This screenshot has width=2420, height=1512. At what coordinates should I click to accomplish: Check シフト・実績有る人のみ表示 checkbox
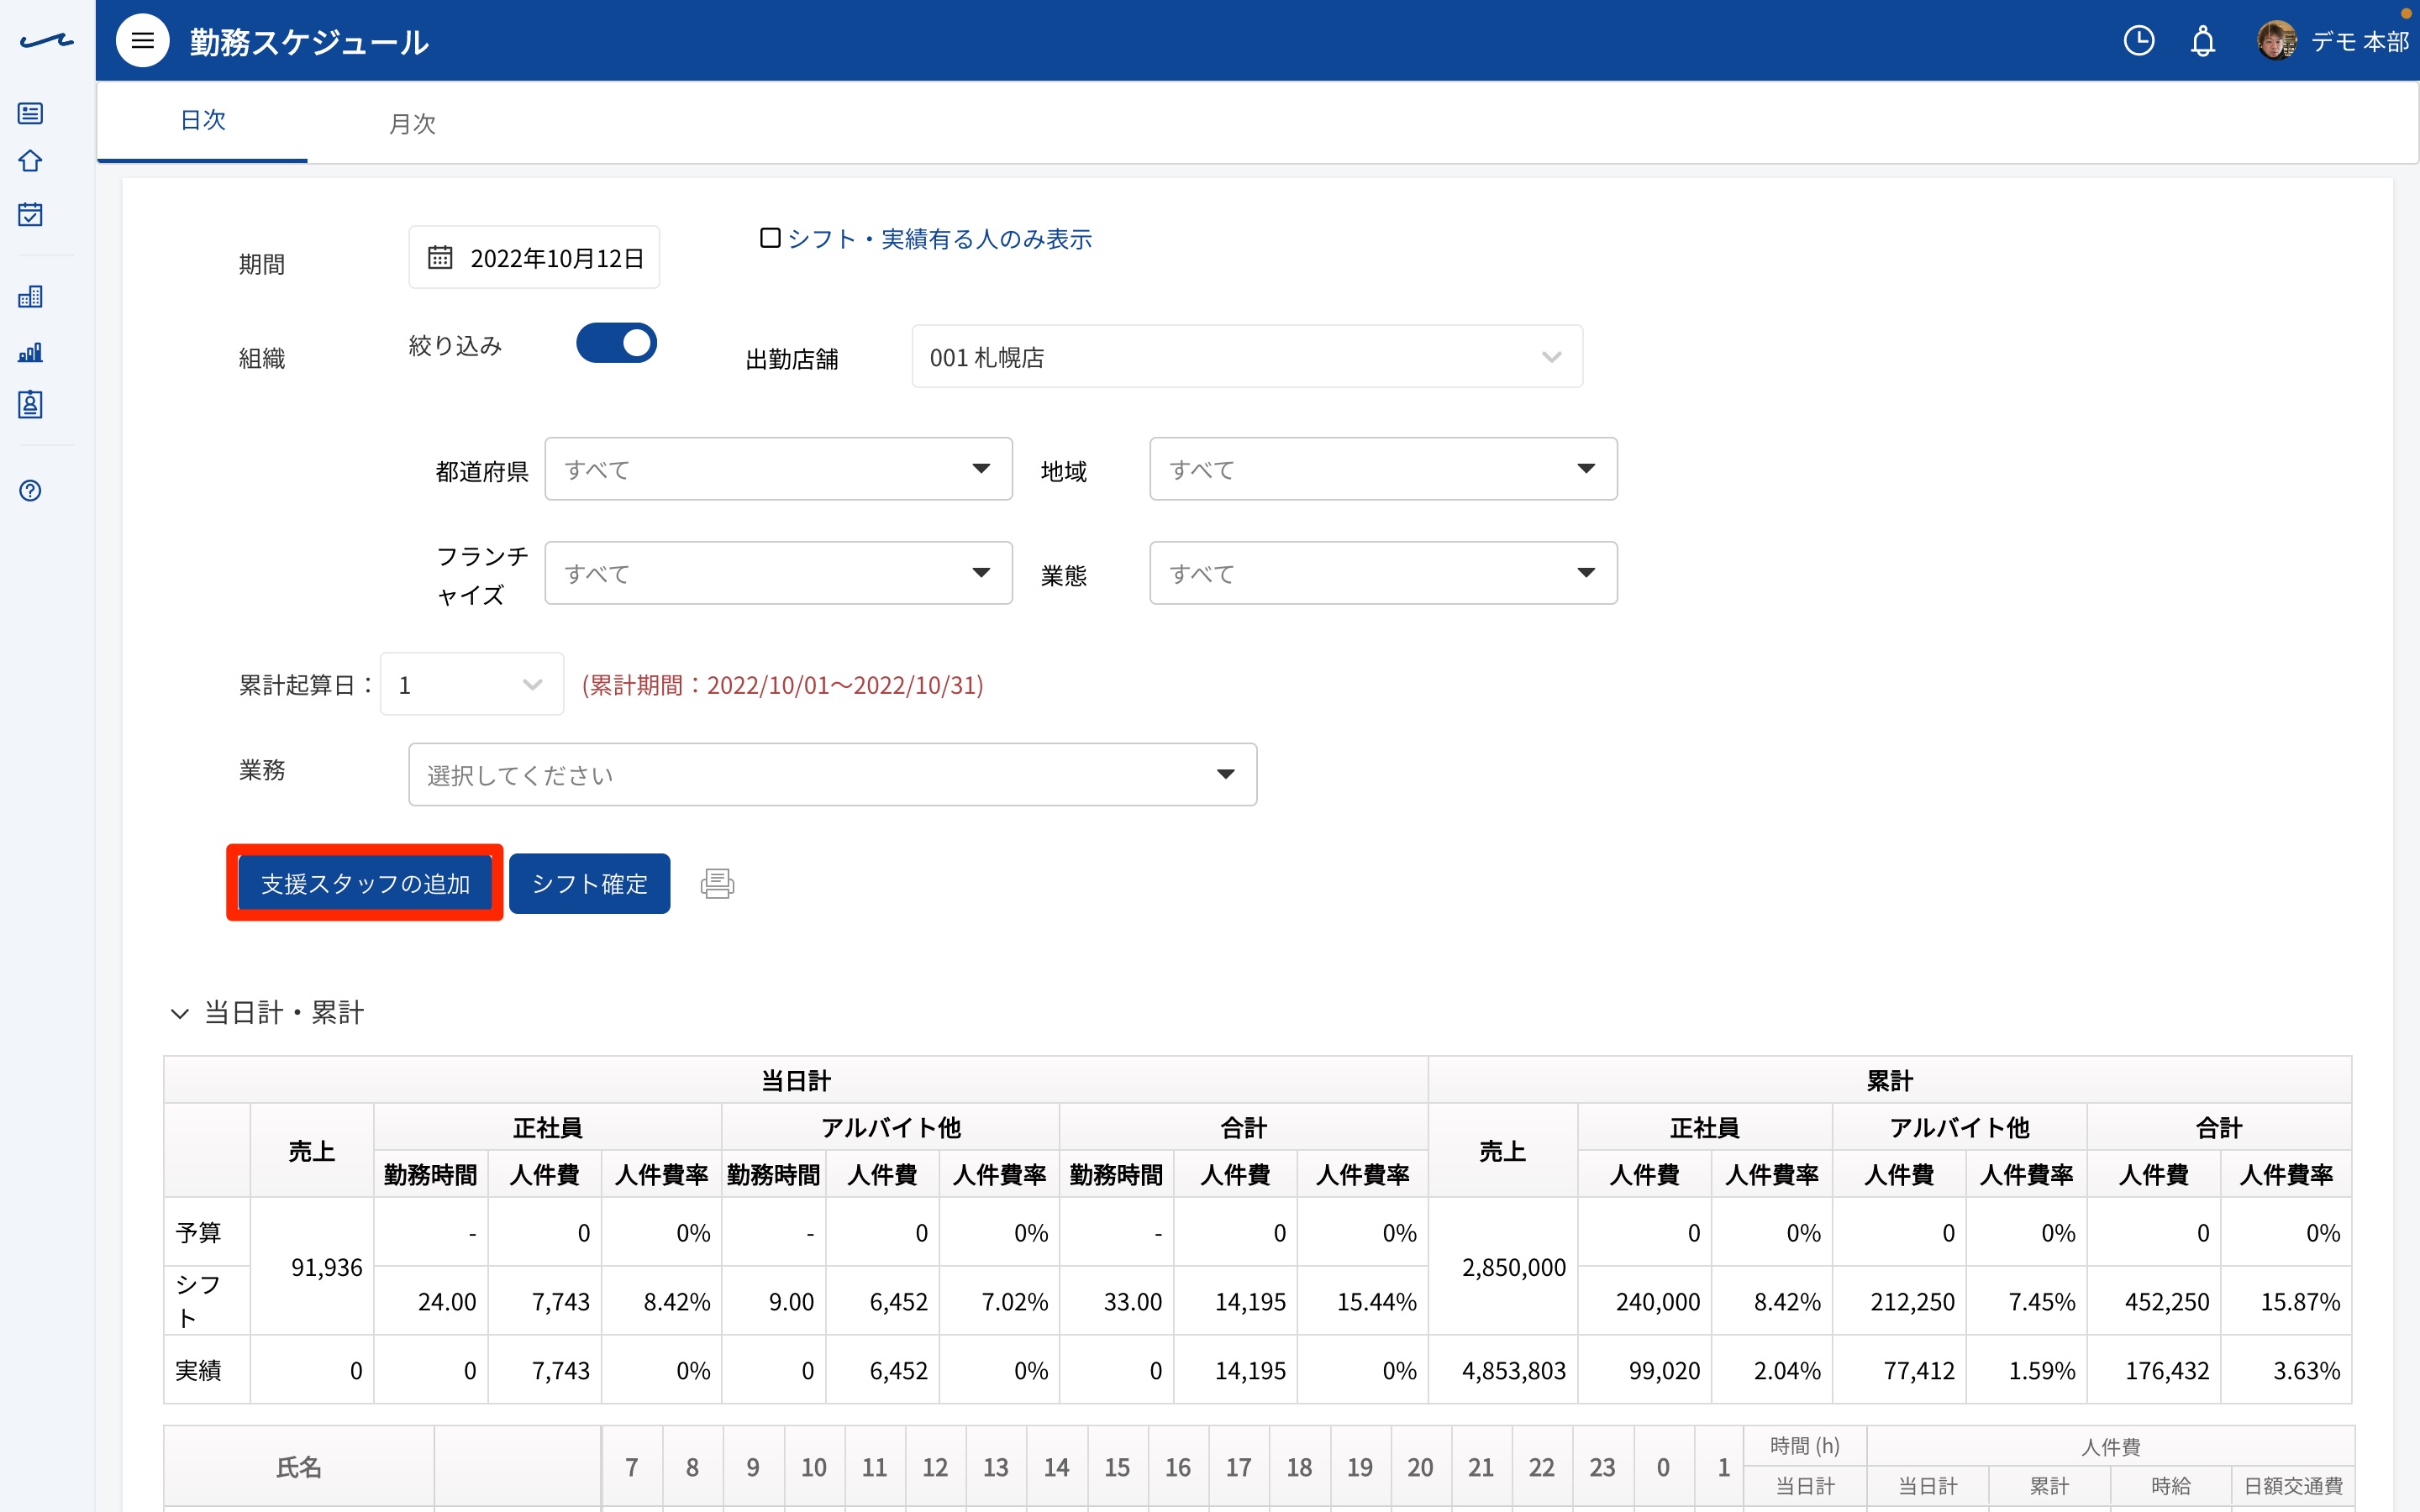pos(770,238)
